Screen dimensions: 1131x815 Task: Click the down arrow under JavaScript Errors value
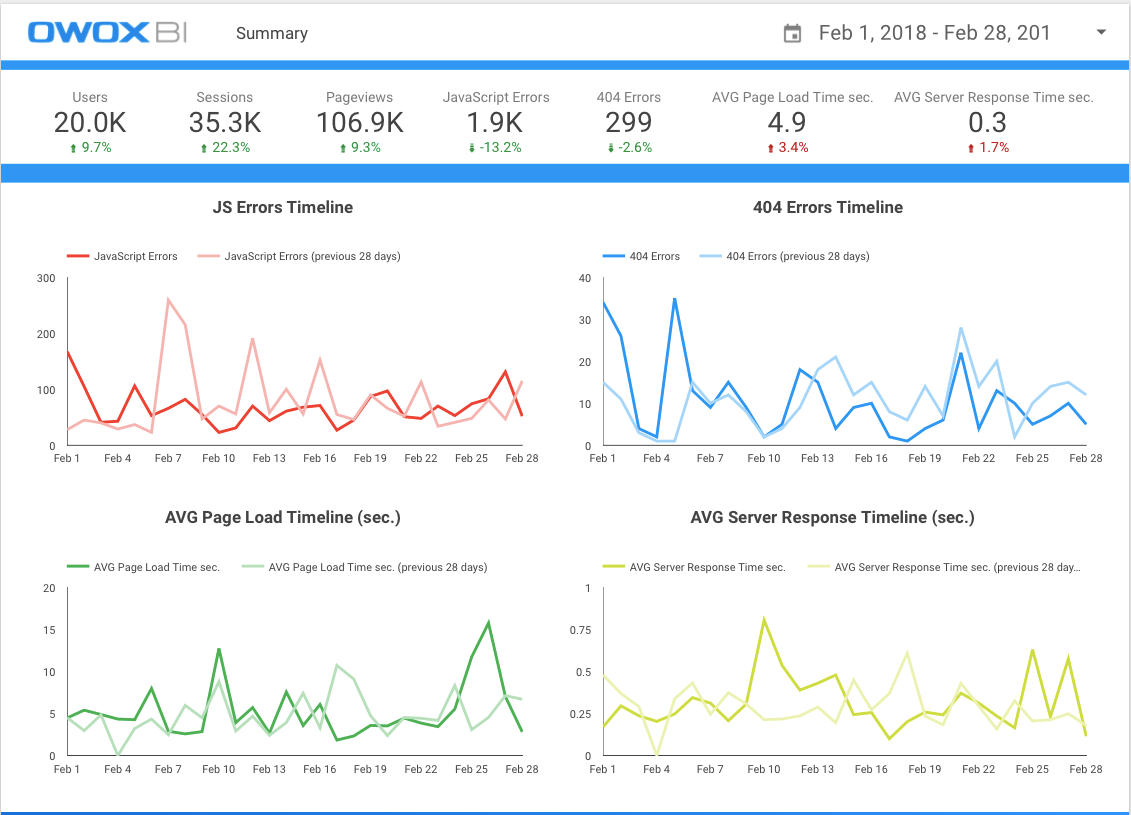click(x=471, y=148)
